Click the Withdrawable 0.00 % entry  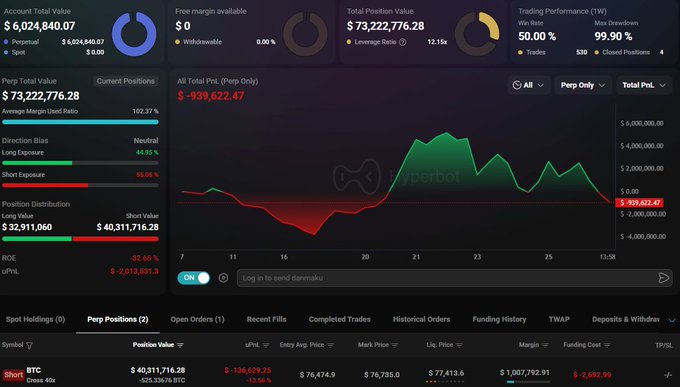[226, 42]
